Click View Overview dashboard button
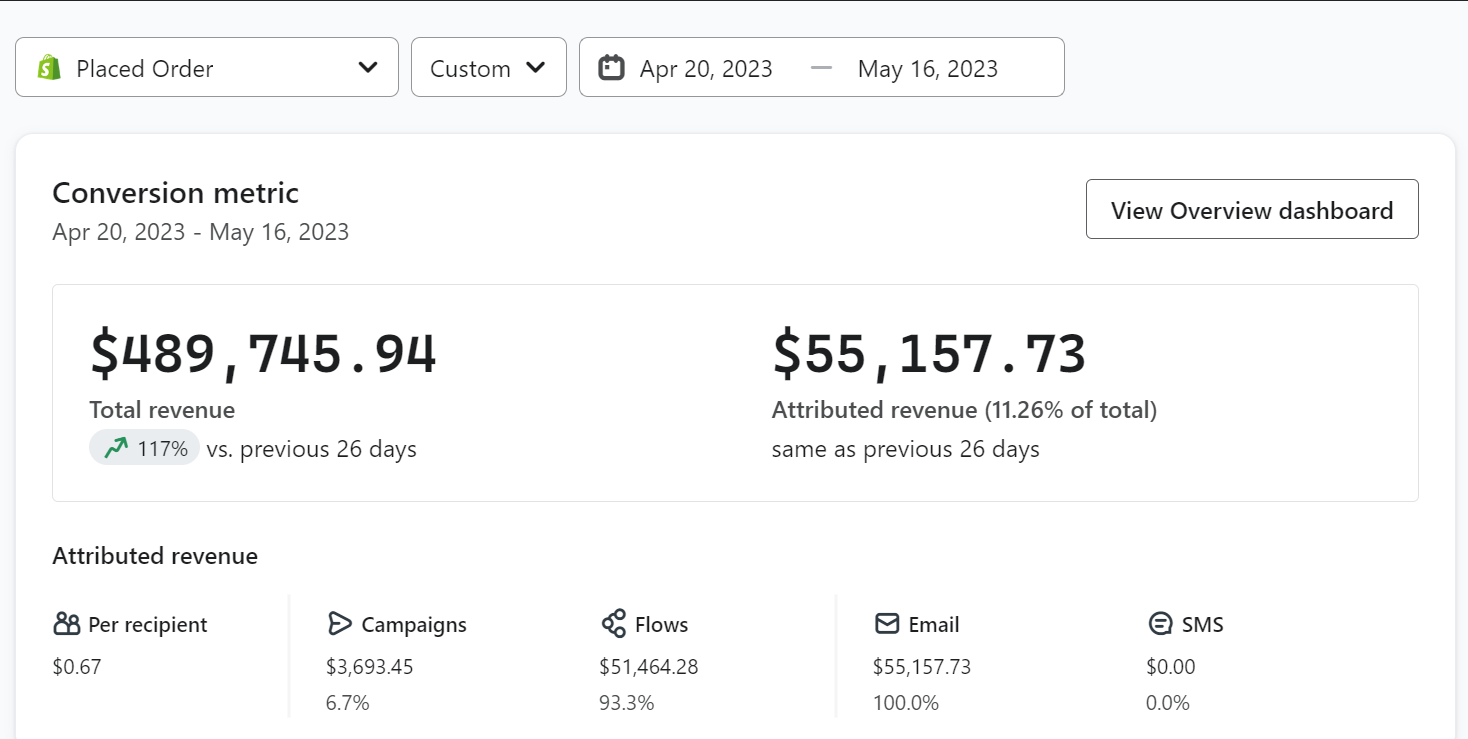 1252,209
